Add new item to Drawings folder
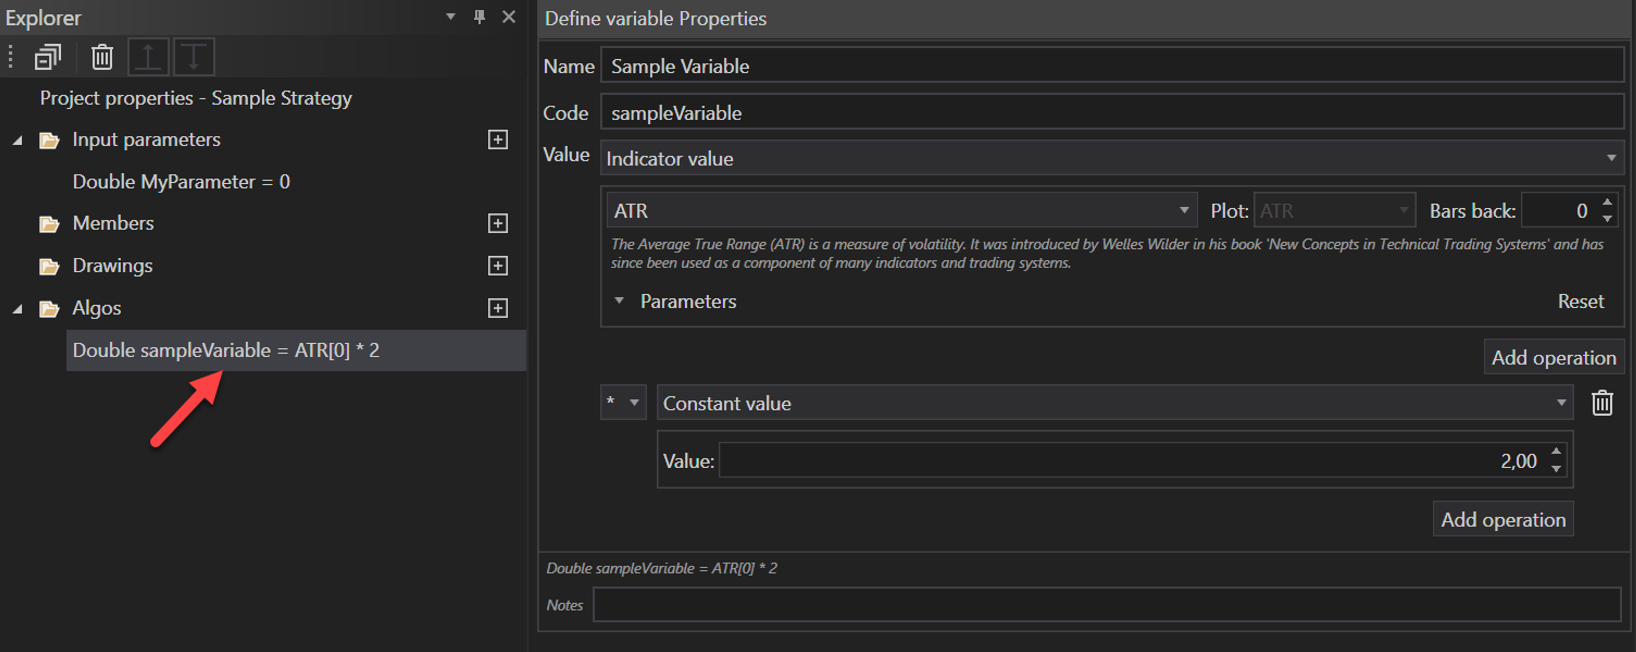The image size is (1636, 652). coord(497,266)
